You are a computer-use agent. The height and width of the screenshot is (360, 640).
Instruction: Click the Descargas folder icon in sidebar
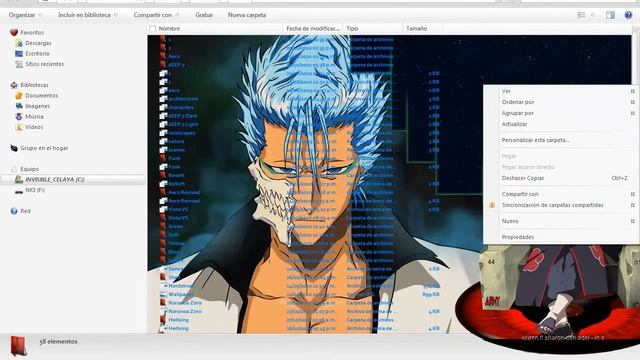click(x=19, y=43)
